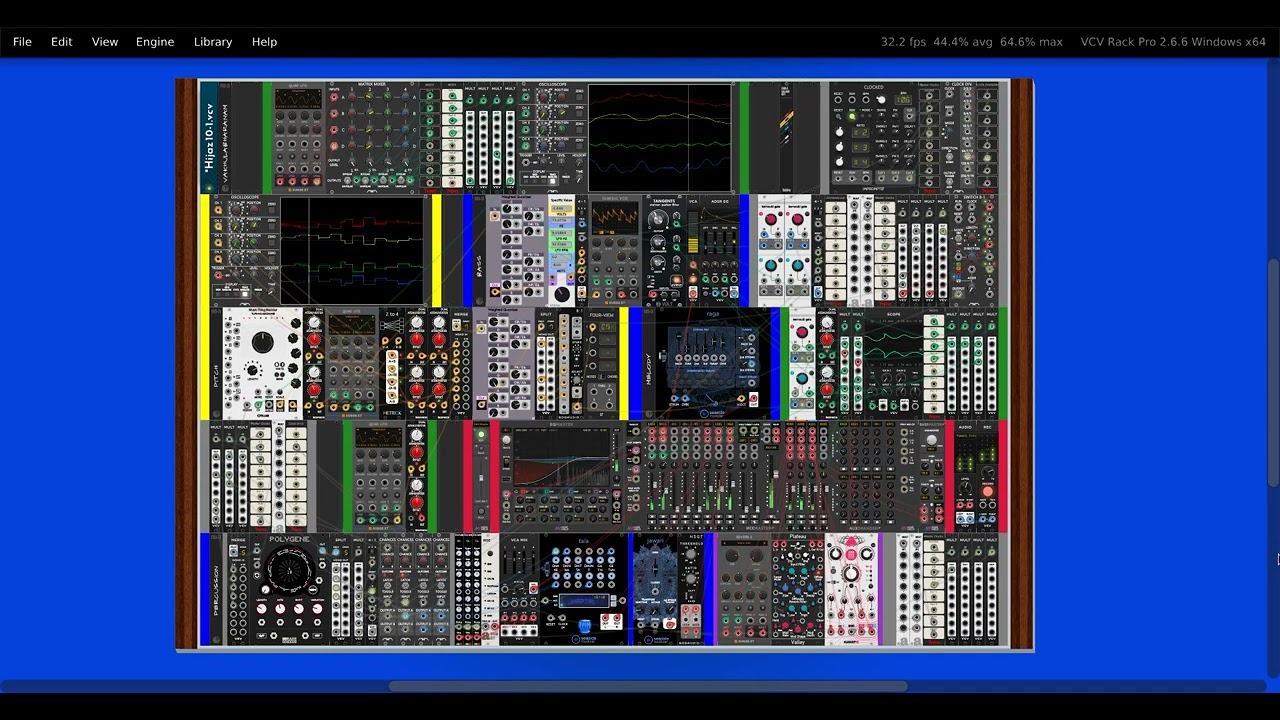Click the large black knob on Specific Value

coord(561,294)
